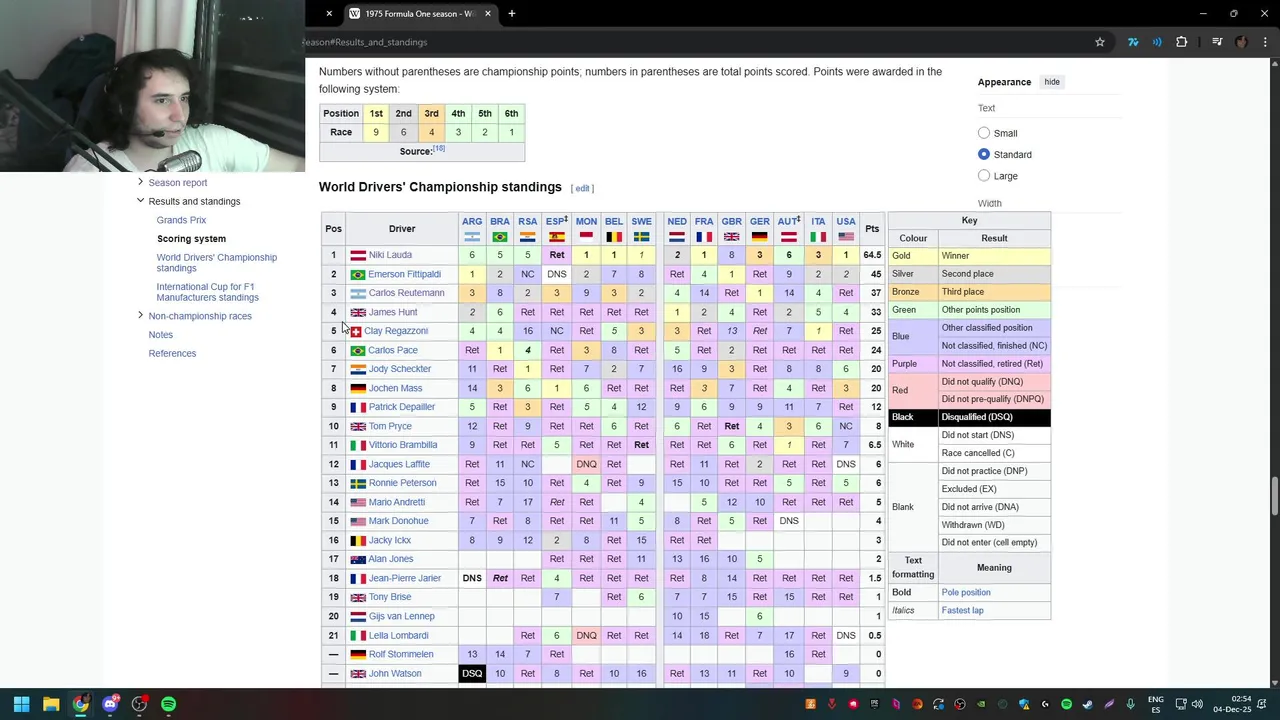This screenshot has width=1280, height=720.
Task: Select the Small text size option
Action: (984, 133)
